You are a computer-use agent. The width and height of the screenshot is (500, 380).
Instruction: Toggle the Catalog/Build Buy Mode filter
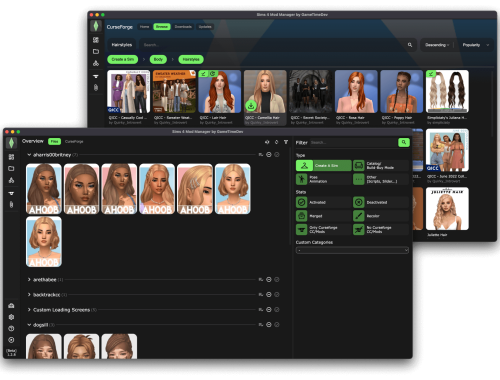pyautogui.click(x=381, y=165)
